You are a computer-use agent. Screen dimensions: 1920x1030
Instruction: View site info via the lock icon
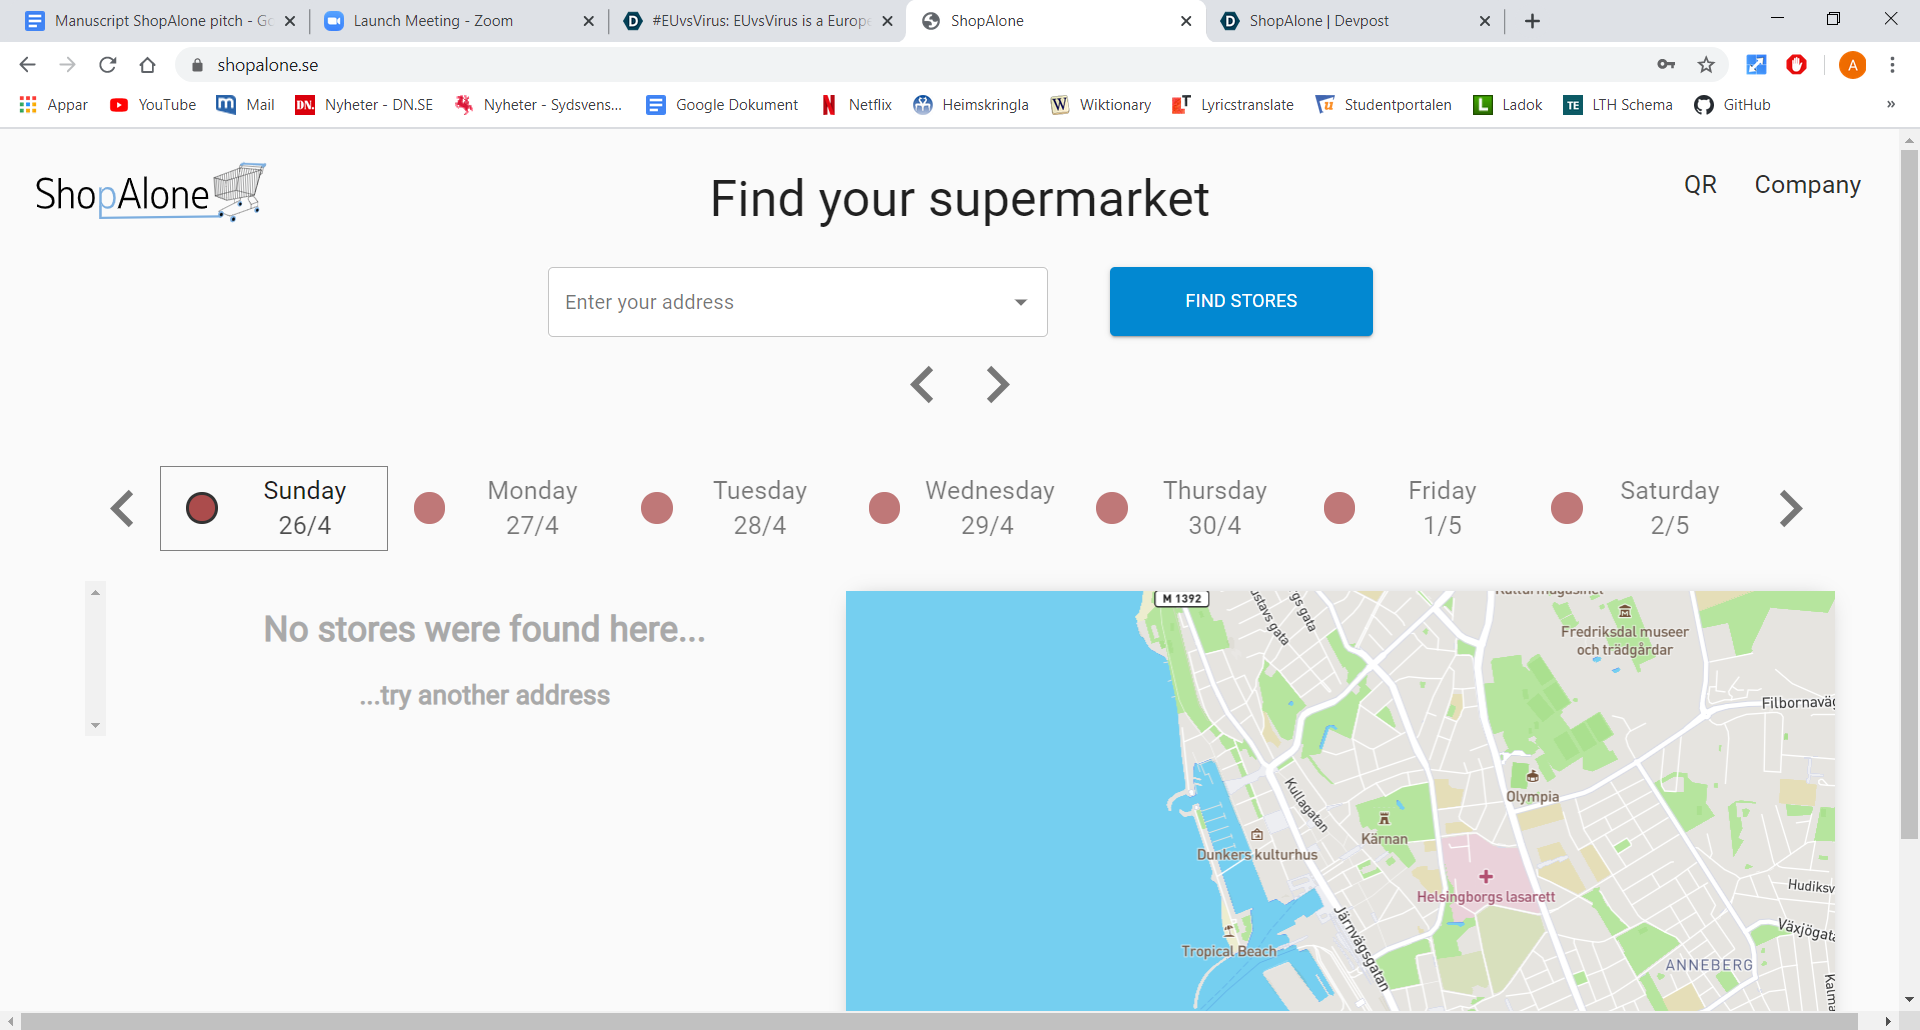(x=197, y=65)
